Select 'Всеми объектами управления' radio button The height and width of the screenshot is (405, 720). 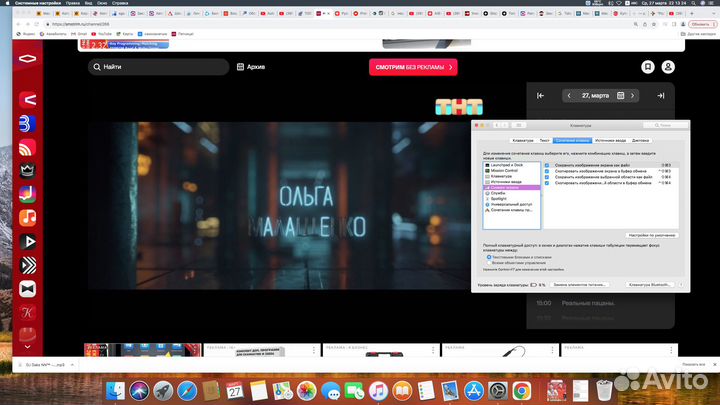pos(489,263)
